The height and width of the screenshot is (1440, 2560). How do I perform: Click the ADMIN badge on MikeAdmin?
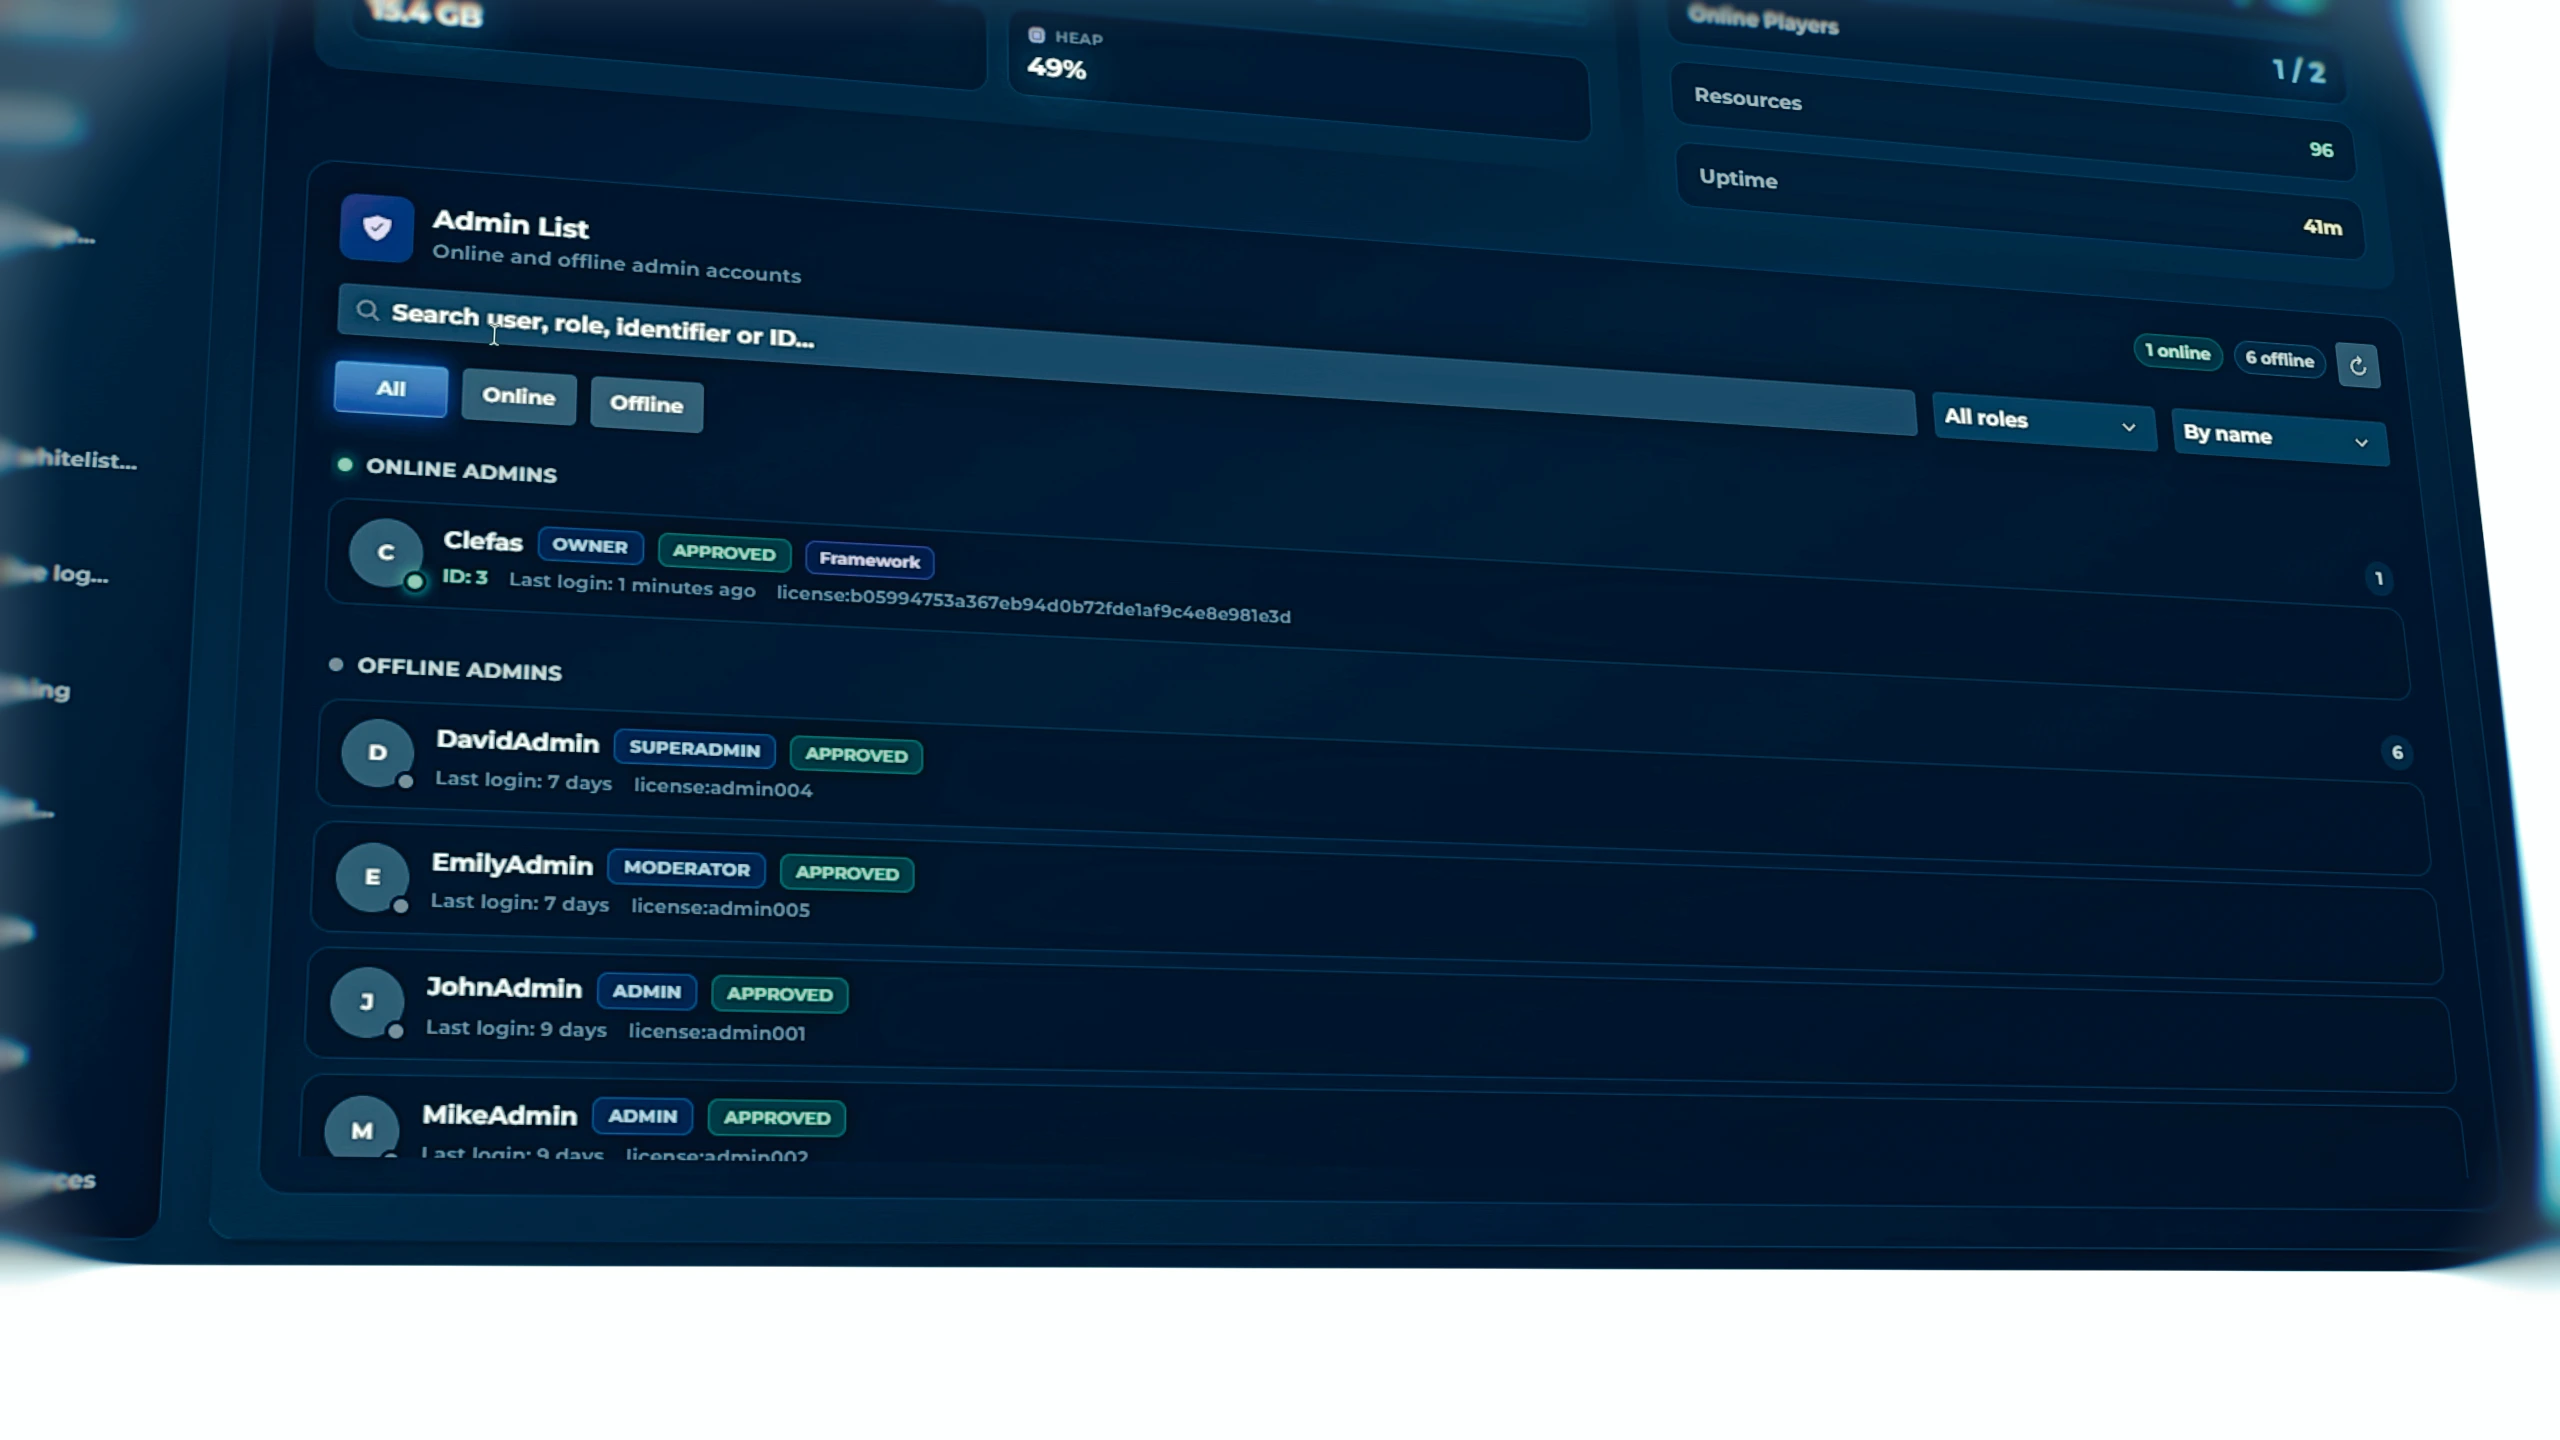click(x=642, y=1116)
